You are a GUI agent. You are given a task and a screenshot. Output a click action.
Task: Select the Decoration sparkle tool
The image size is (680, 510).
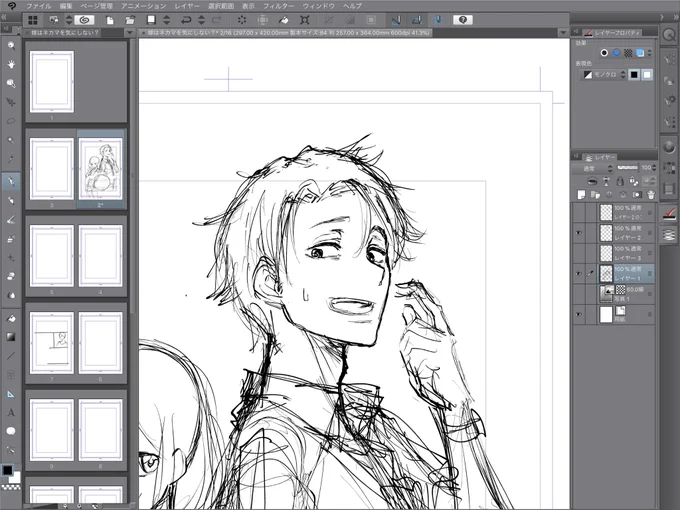click(x=11, y=258)
